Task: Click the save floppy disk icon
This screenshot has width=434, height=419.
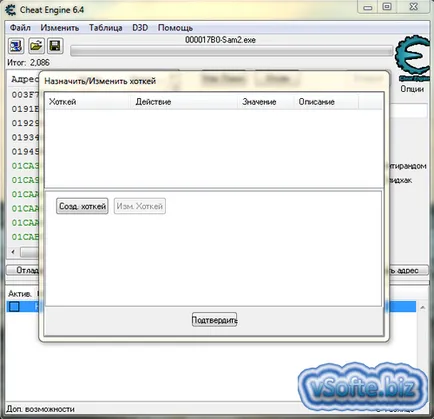Action: click(55, 46)
